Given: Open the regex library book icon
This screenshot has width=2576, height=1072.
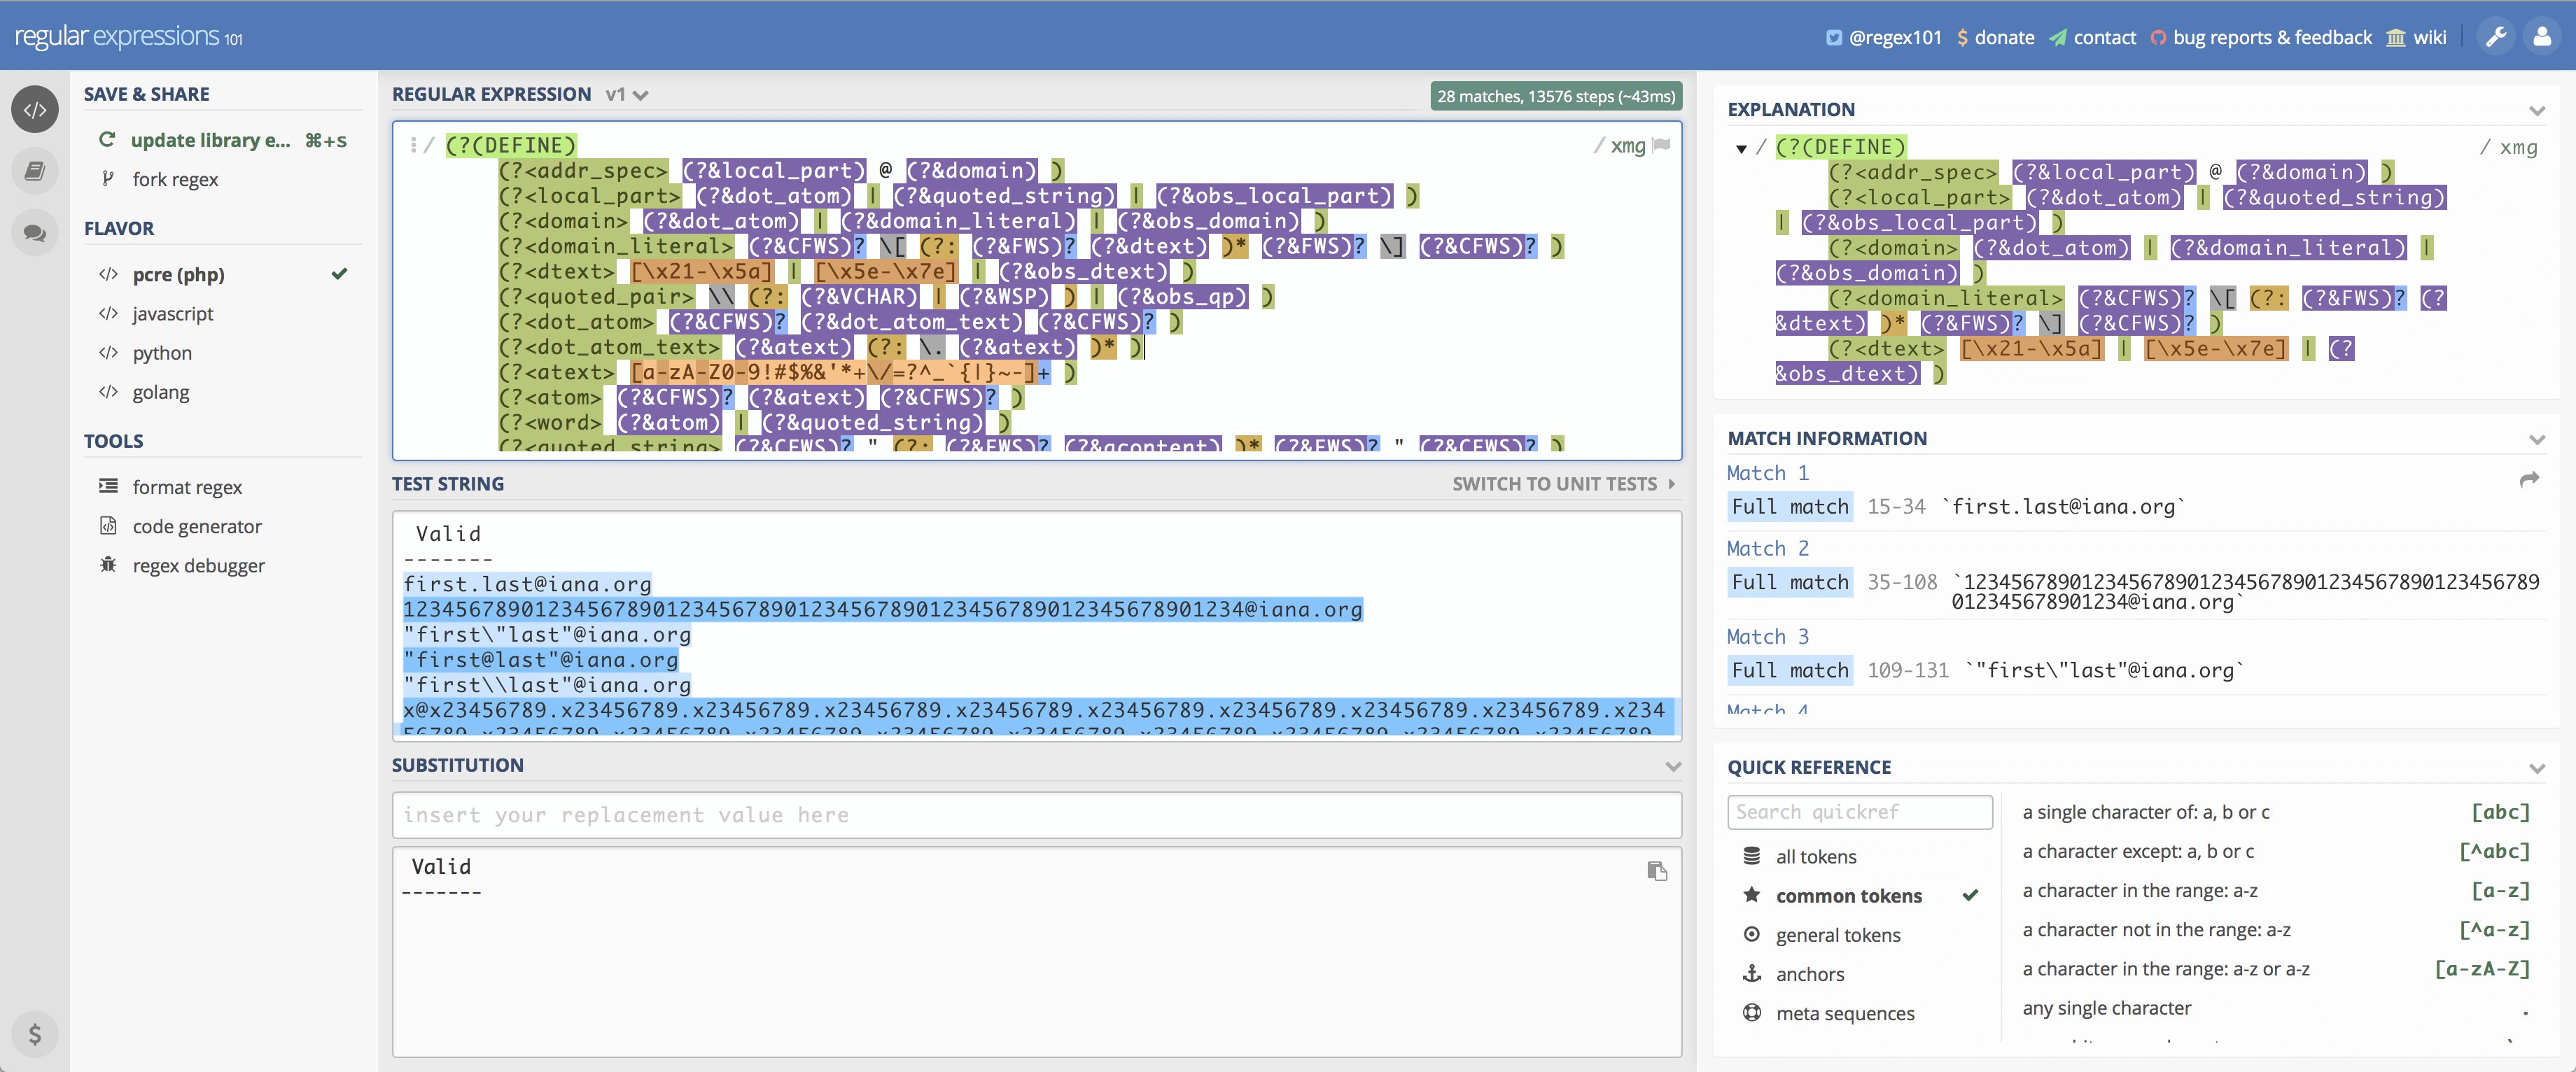Looking at the screenshot, I should pos(34,171).
